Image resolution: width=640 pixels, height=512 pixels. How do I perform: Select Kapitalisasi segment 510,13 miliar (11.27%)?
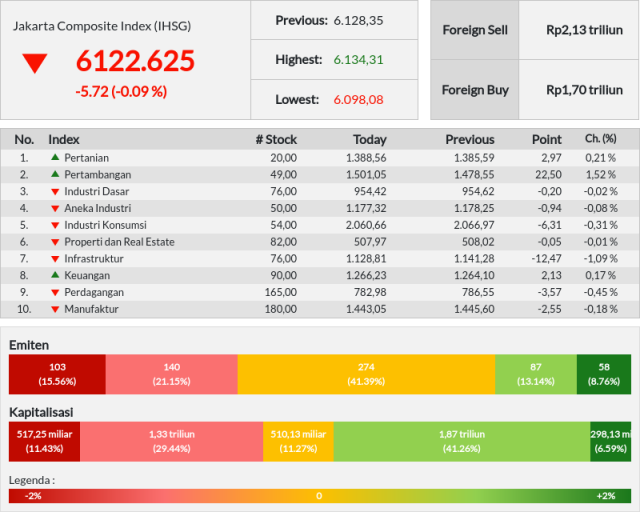coord(298,441)
